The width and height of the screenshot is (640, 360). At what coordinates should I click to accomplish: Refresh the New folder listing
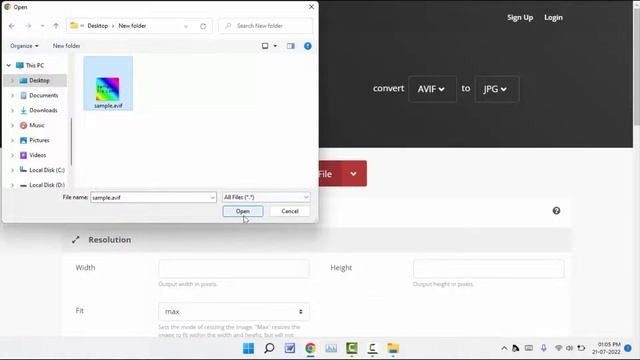point(203,26)
